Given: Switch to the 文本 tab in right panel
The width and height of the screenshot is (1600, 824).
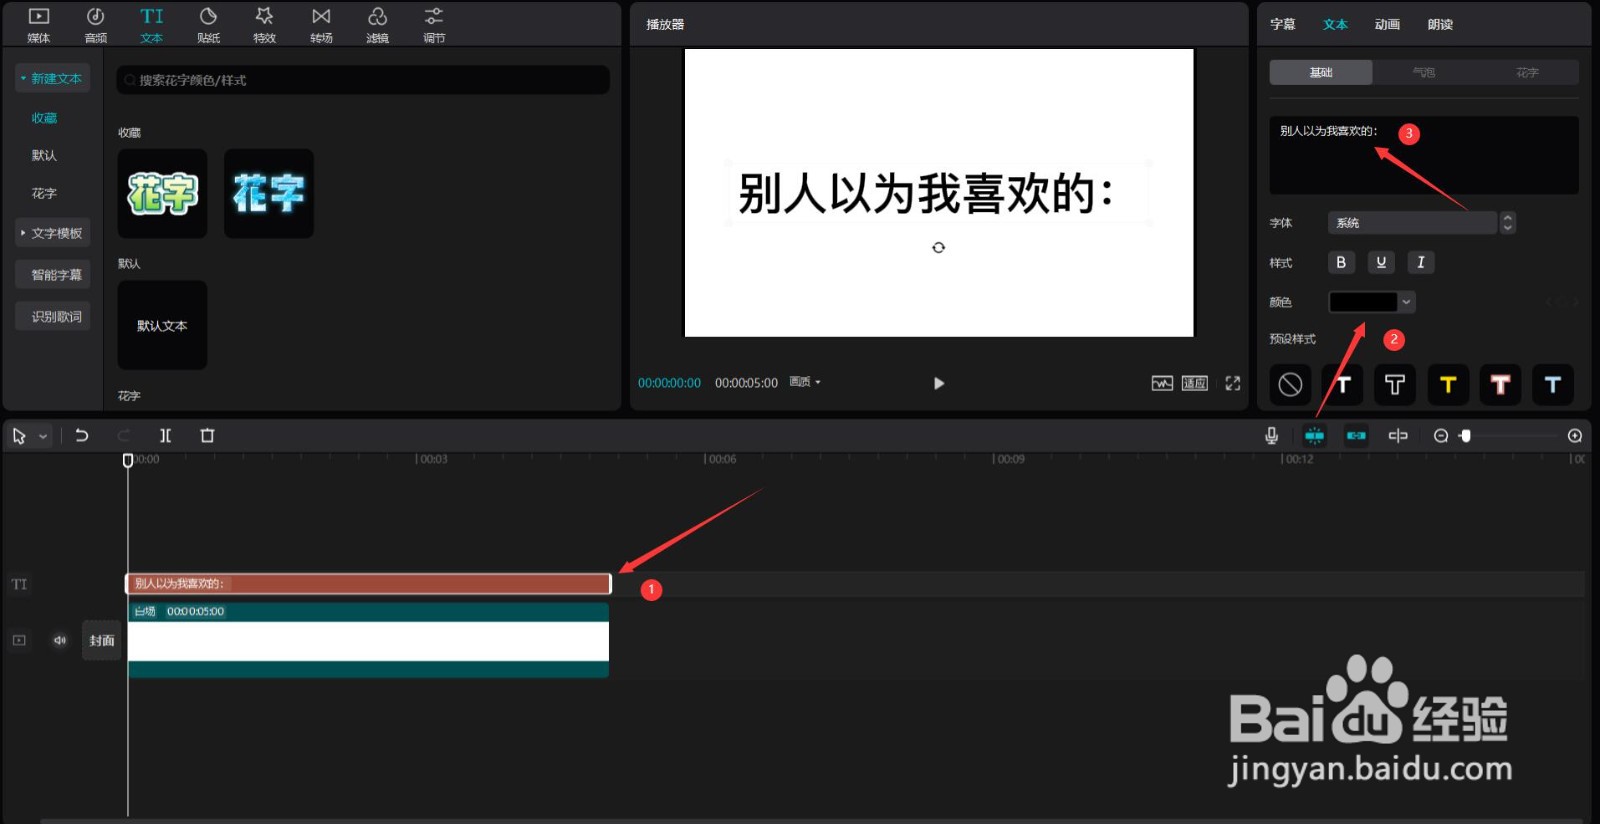Looking at the screenshot, I should point(1335,24).
